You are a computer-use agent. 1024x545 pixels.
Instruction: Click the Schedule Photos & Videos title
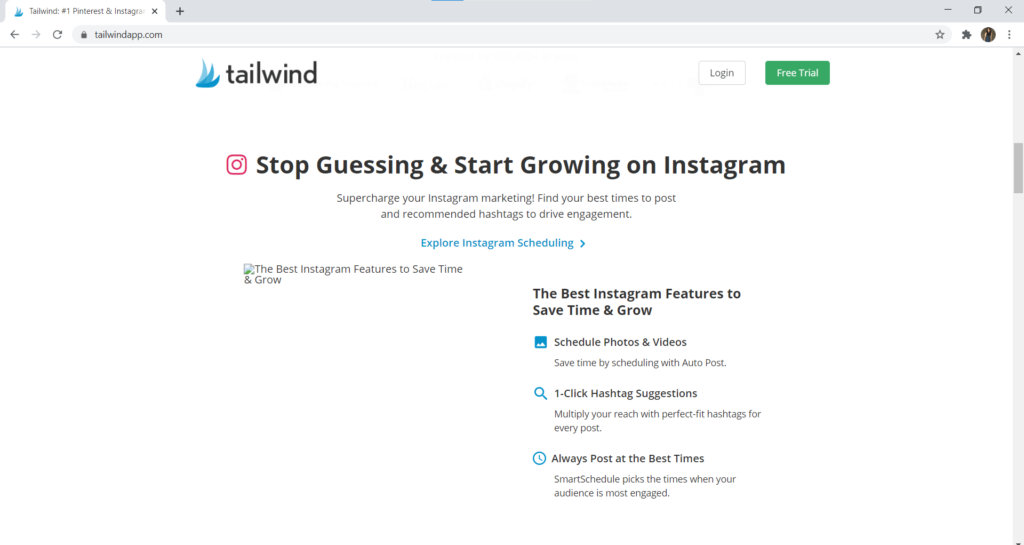(620, 342)
